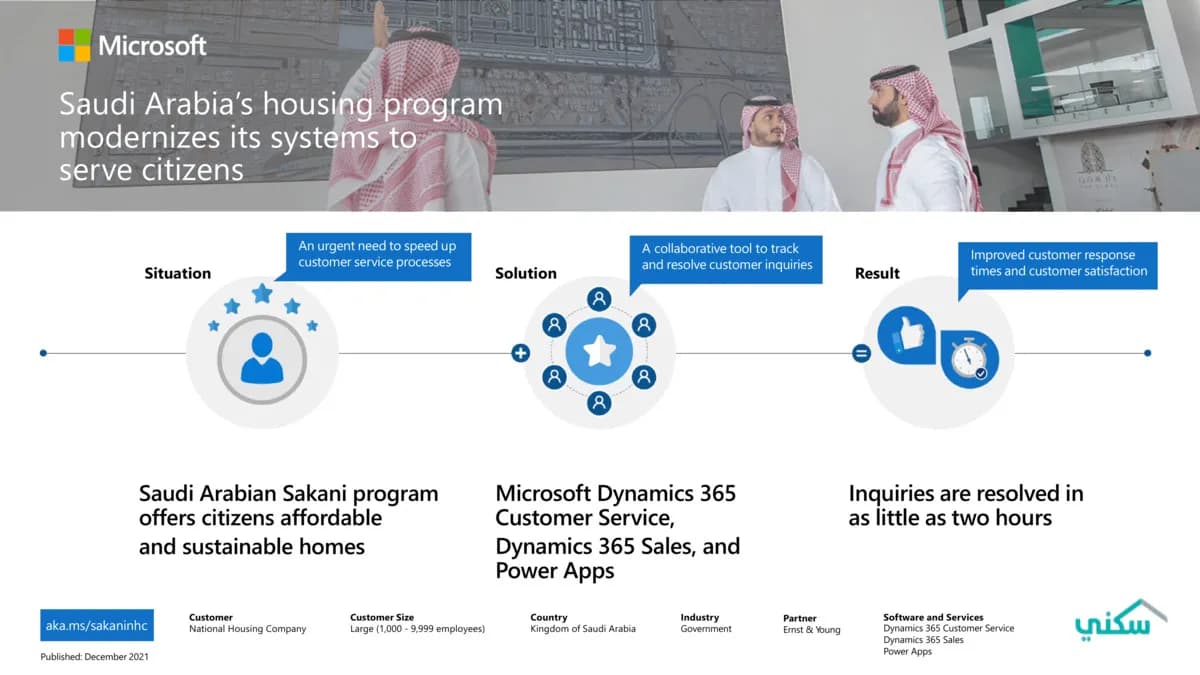
Task: Click the thumbs-up icon under Result
Action: click(906, 335)
